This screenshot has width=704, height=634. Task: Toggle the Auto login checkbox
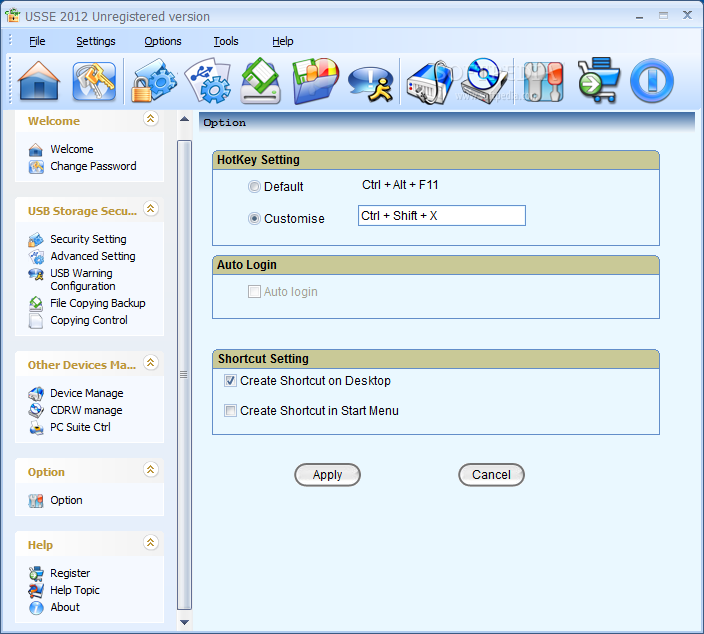[254, 291]
